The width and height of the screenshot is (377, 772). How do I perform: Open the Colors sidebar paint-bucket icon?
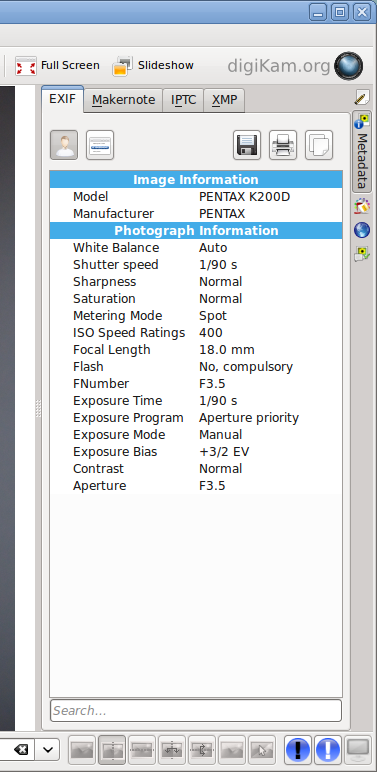pos(362,206)
